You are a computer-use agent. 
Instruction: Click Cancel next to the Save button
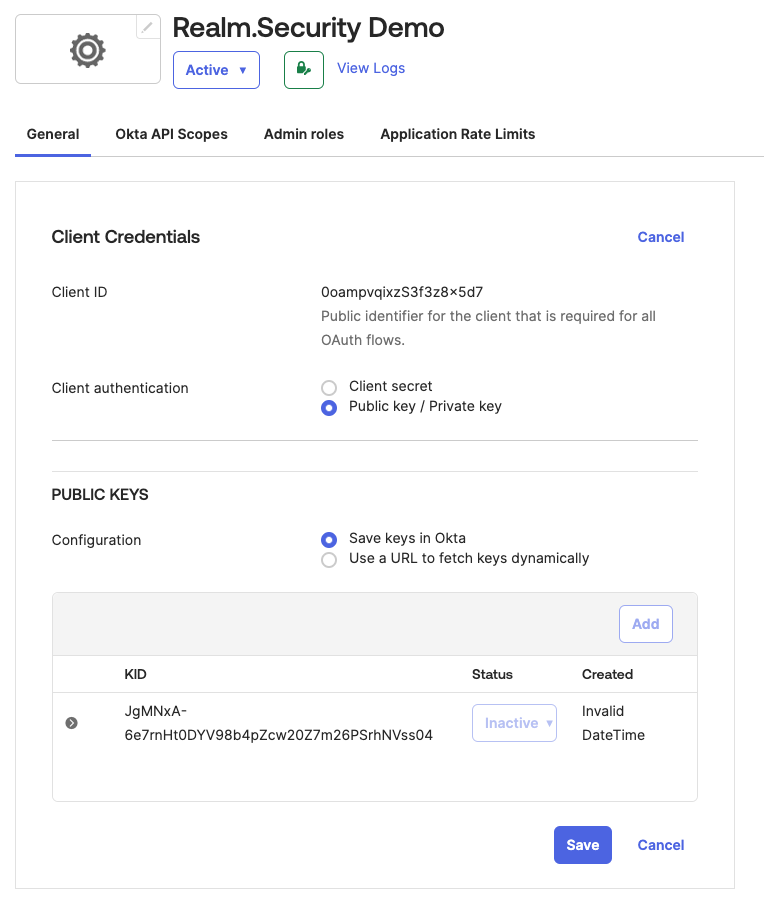point(660,844)
